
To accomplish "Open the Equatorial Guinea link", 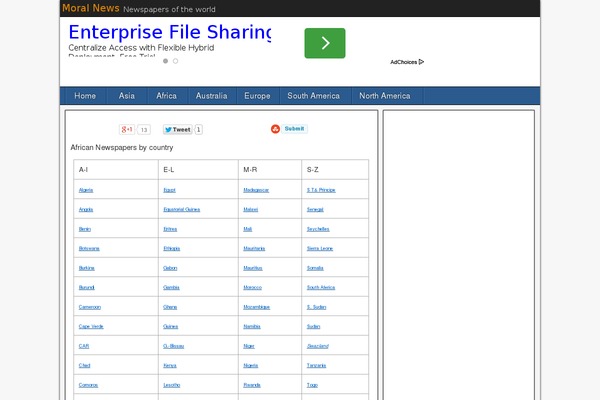I will 181,210.
